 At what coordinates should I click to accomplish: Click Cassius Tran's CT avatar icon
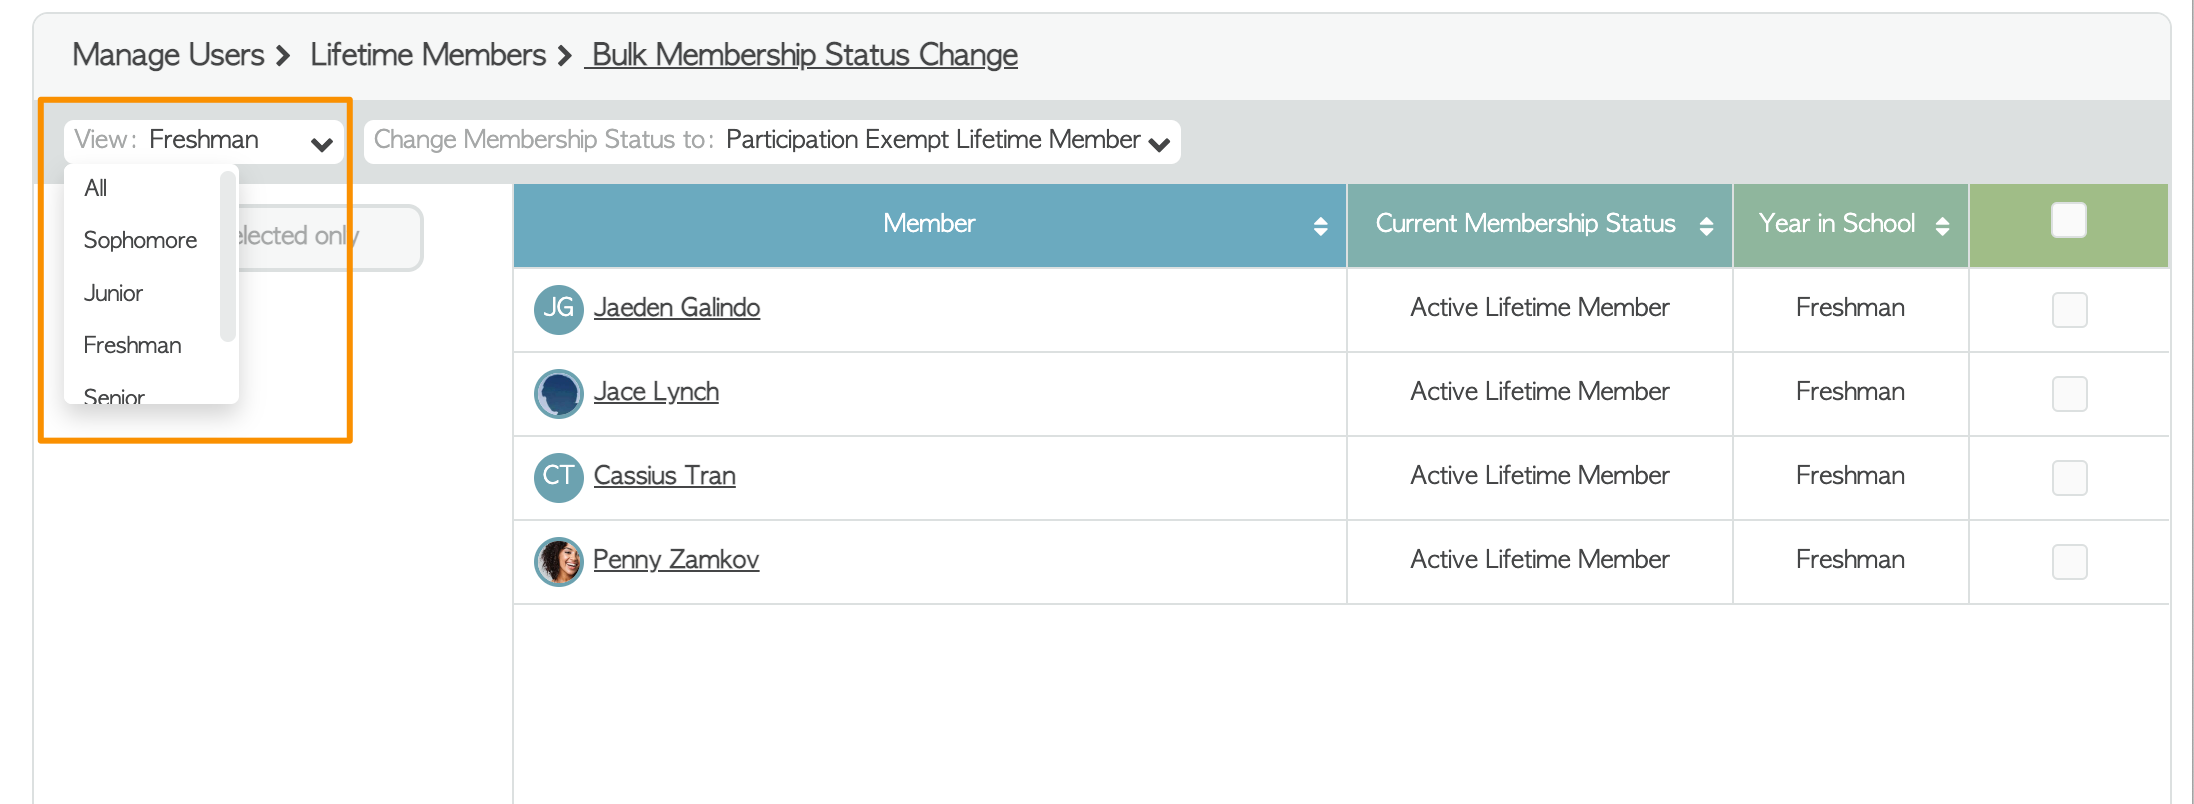click(x=558, y=477)
